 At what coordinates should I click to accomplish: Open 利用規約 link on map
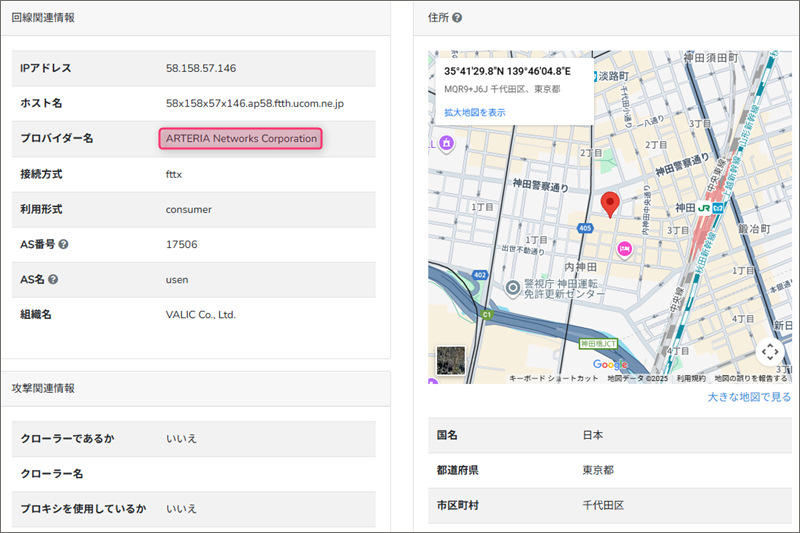[x=691, y=378]
